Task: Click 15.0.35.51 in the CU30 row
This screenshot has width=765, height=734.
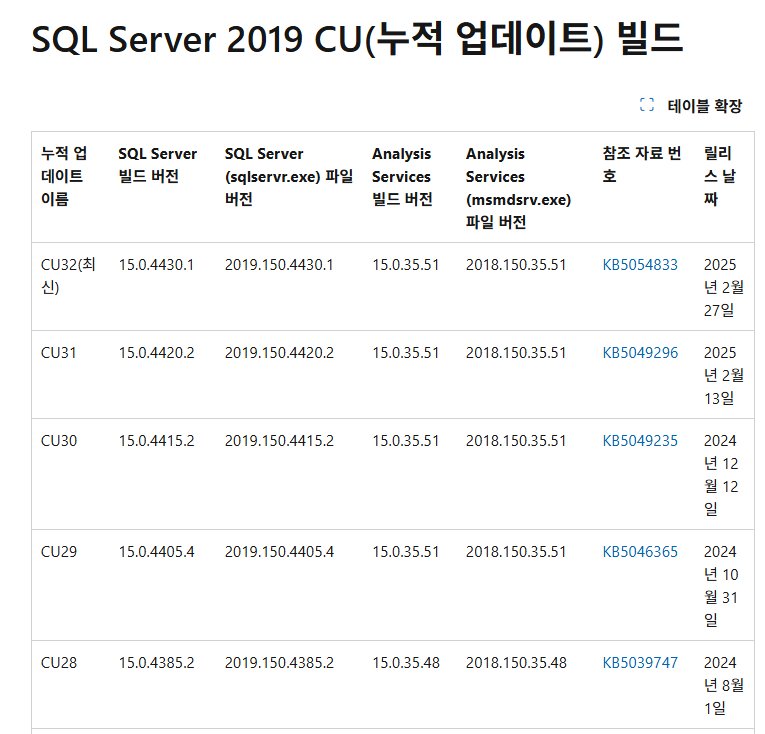Action: tap(405, 441)
